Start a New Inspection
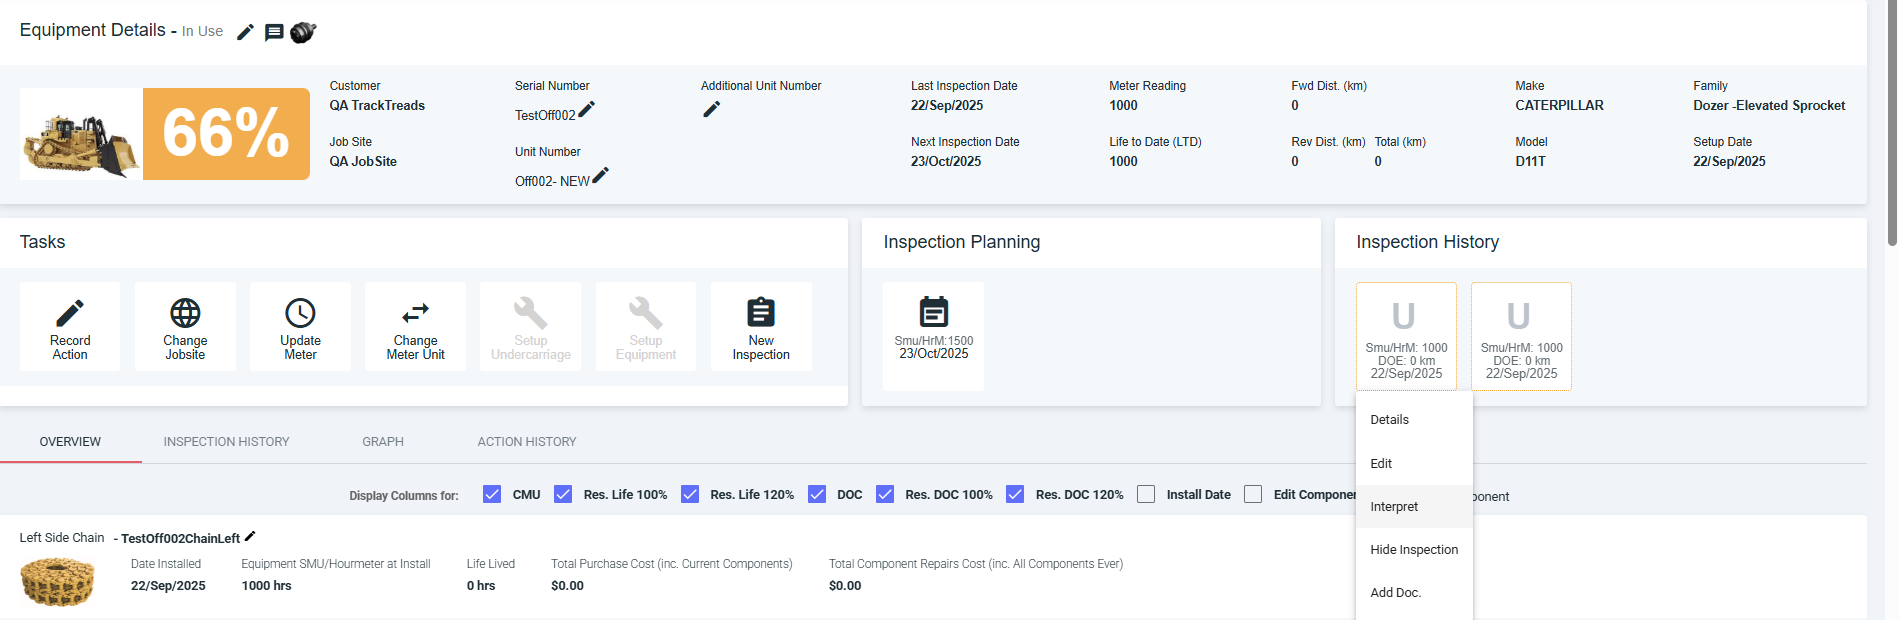Image resolution: width=1899 pixels, height=620 pixels. 761,327
